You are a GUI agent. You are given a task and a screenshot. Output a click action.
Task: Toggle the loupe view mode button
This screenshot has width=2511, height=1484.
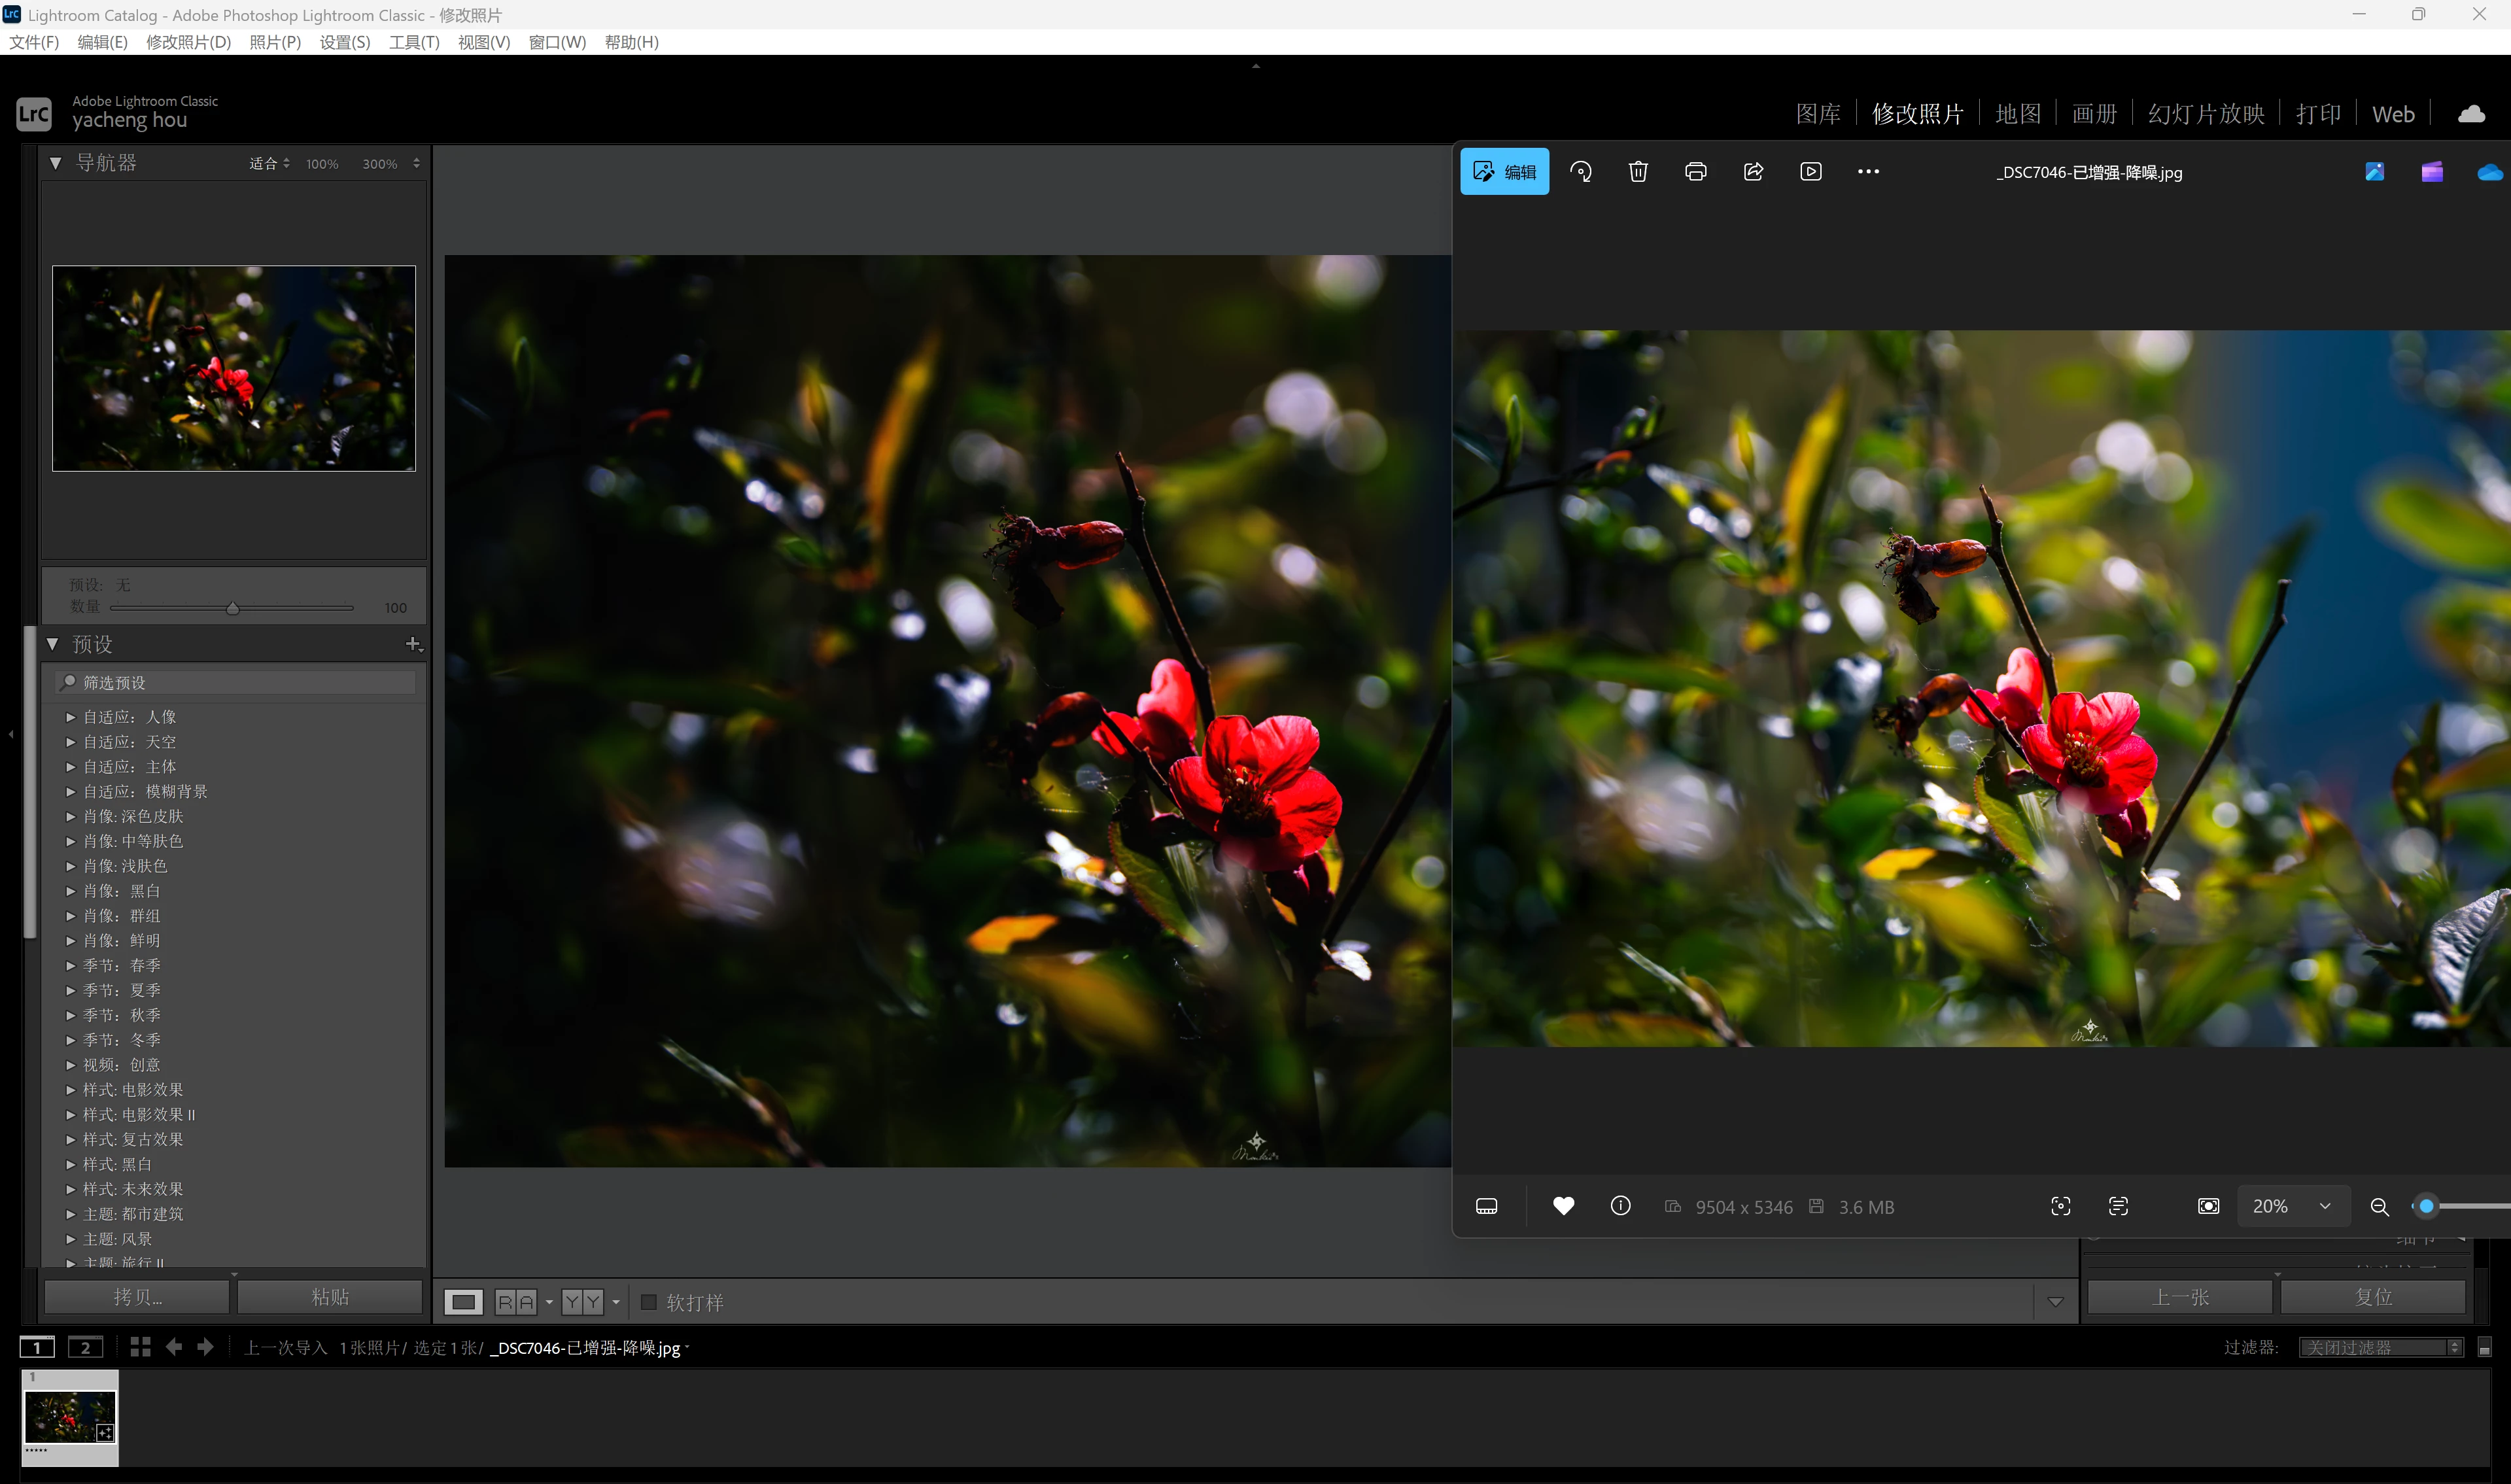(x=464, y=1302)
